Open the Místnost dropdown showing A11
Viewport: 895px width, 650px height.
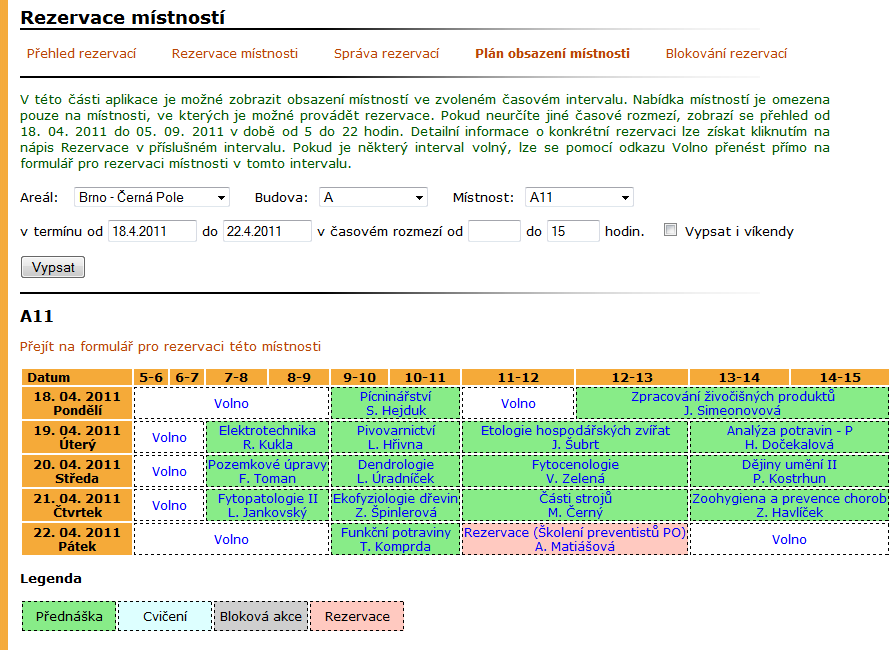click(x=579, y=197)
